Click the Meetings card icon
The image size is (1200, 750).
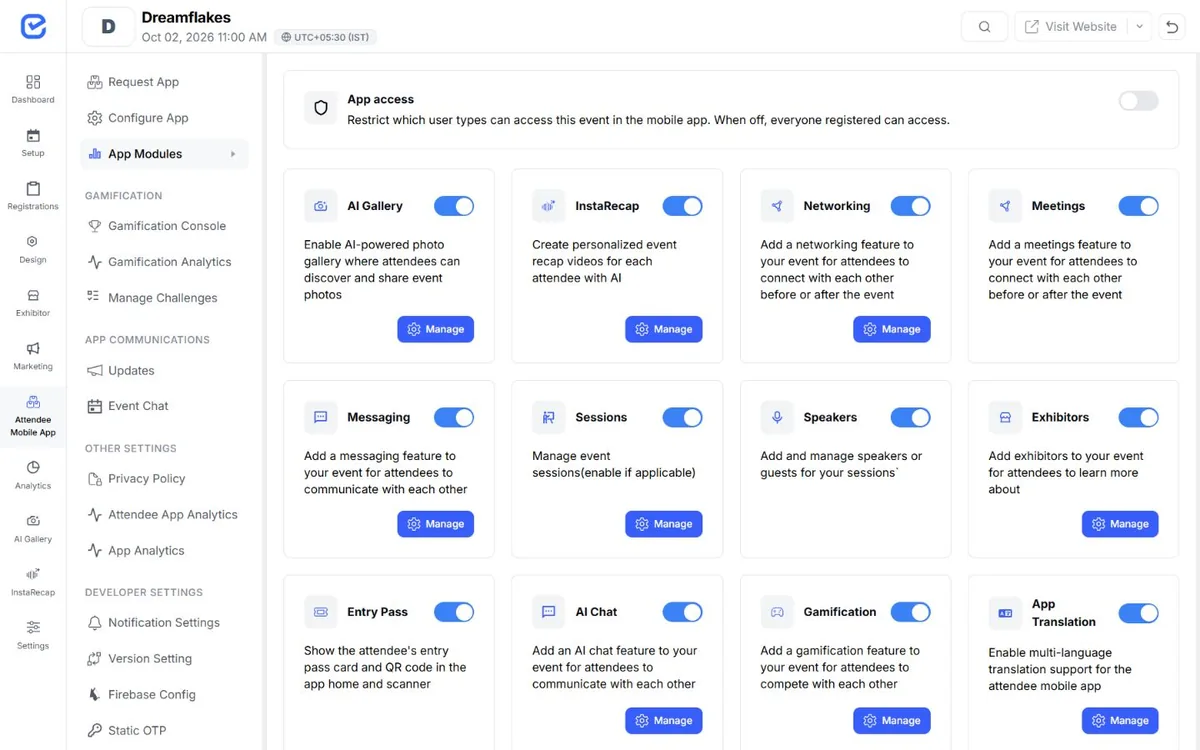coord(1005,206)
